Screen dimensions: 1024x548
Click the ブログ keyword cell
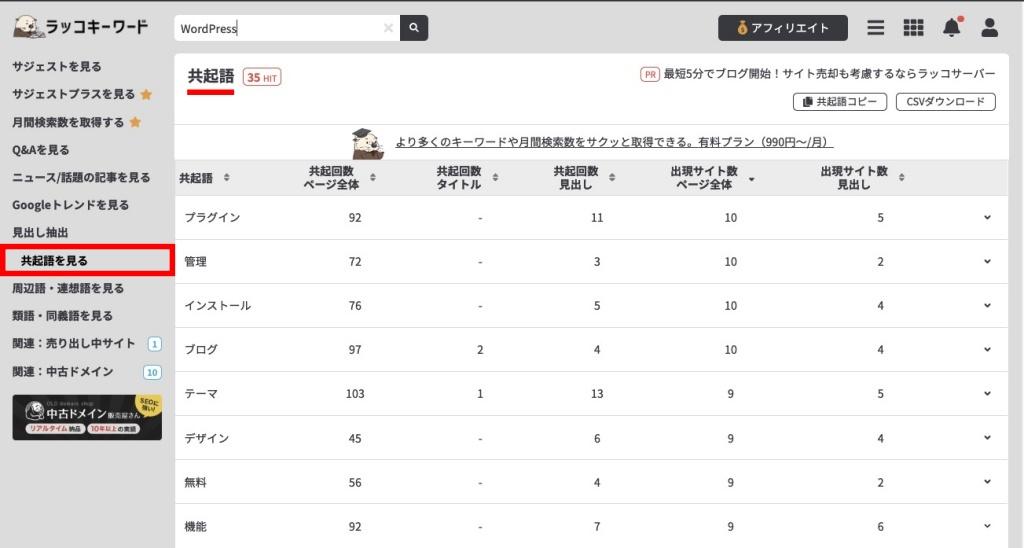coord(201,349)
